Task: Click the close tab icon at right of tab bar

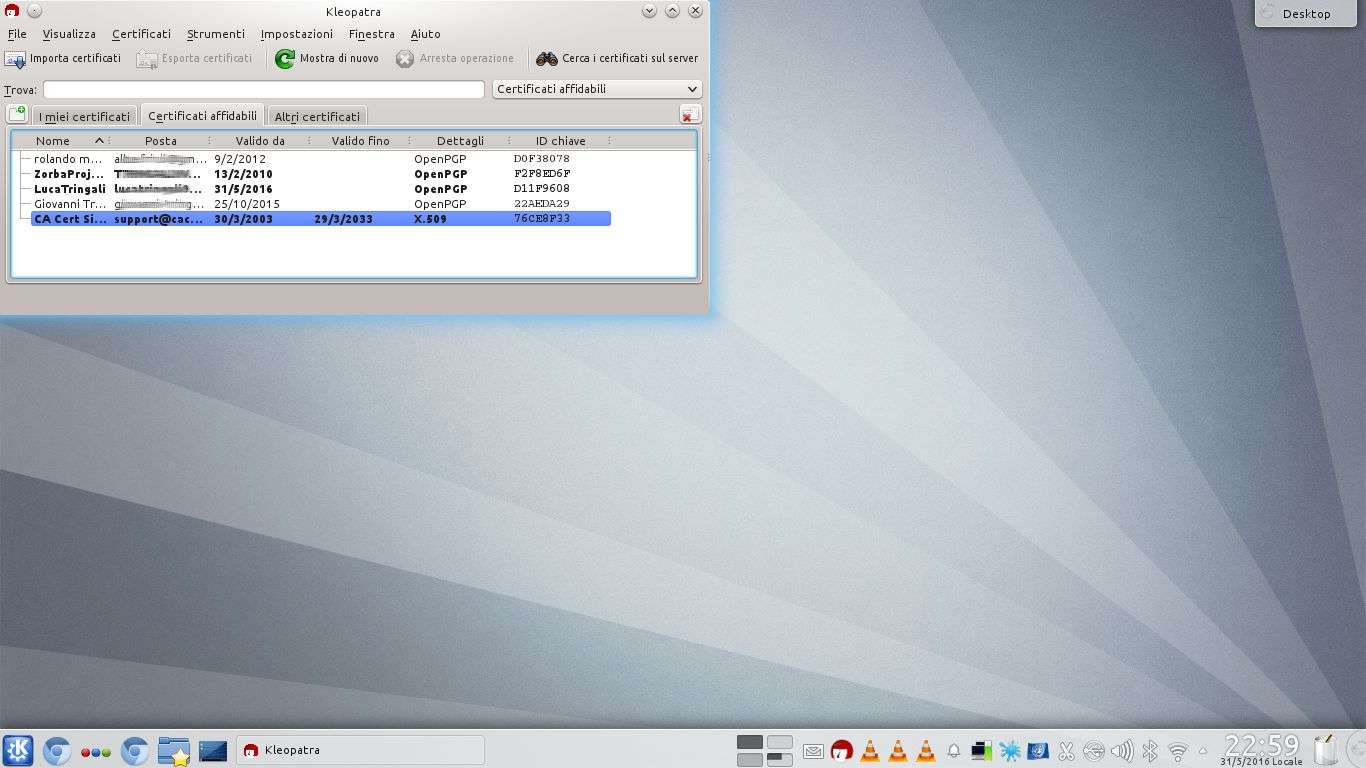Action: pyautogui.click(x=689, y=115)
